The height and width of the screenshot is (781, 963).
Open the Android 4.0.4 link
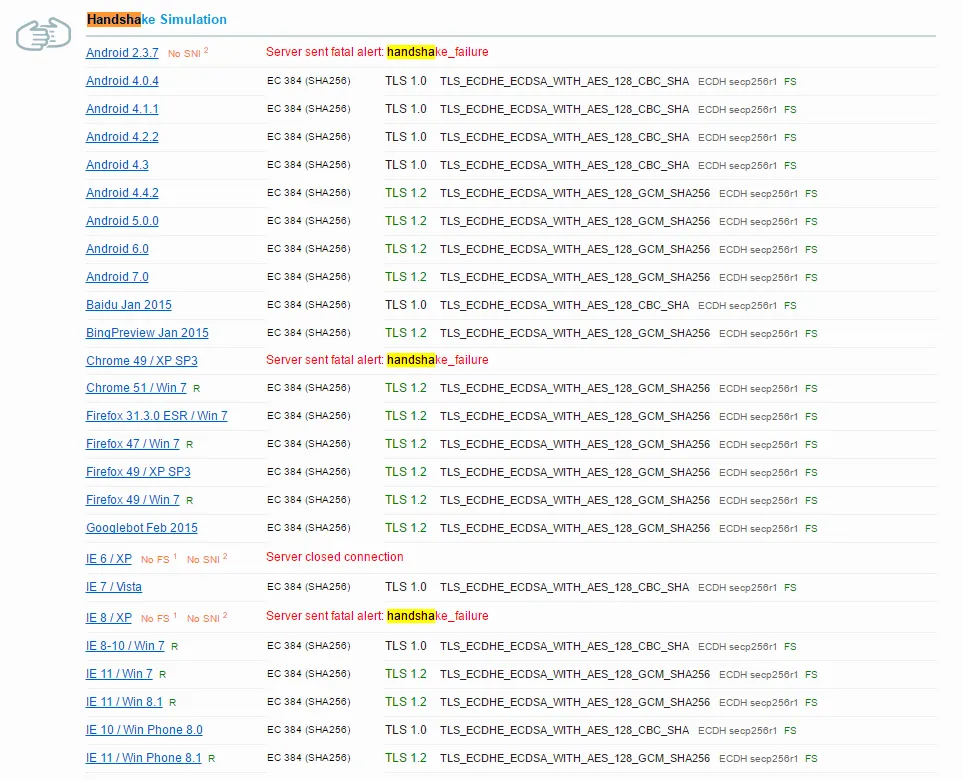coord(122,81)
